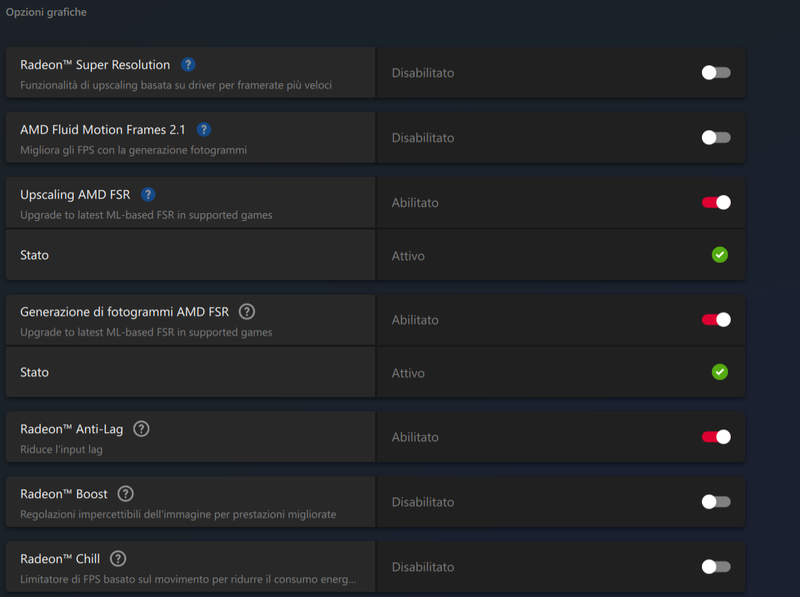The image size is (800, 597).
Task: Open help icon beside Generazione di fotogrammi AMD FSR
Action: tap(247, 312)
